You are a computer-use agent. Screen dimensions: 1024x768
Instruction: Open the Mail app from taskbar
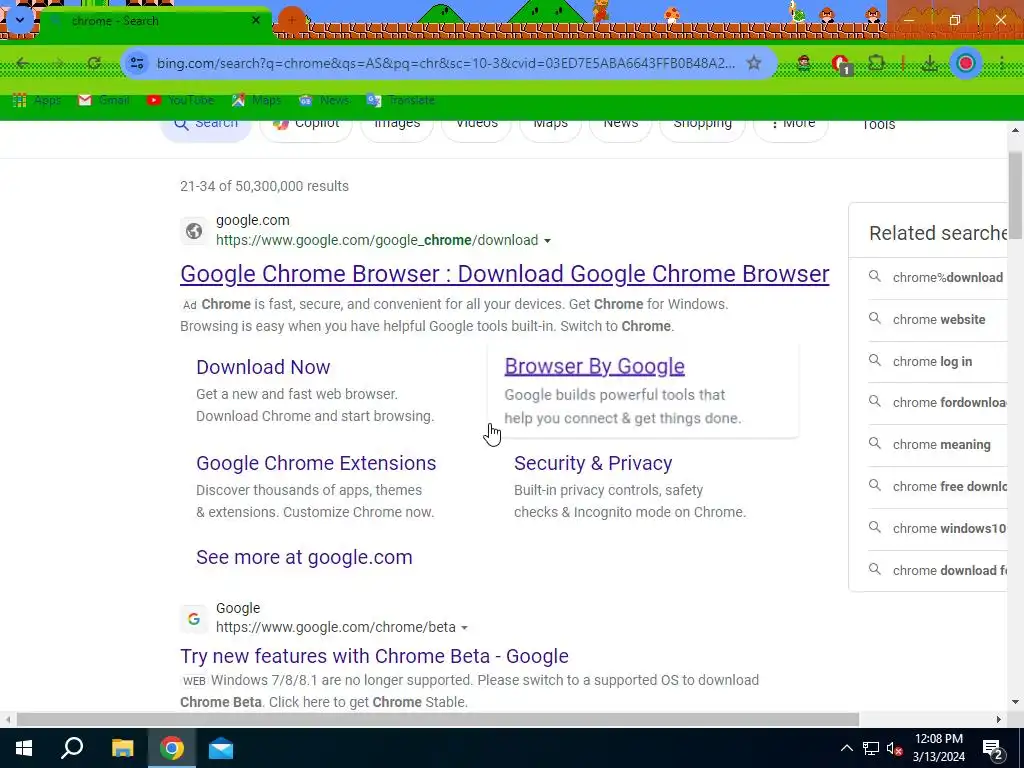point(221,748)
